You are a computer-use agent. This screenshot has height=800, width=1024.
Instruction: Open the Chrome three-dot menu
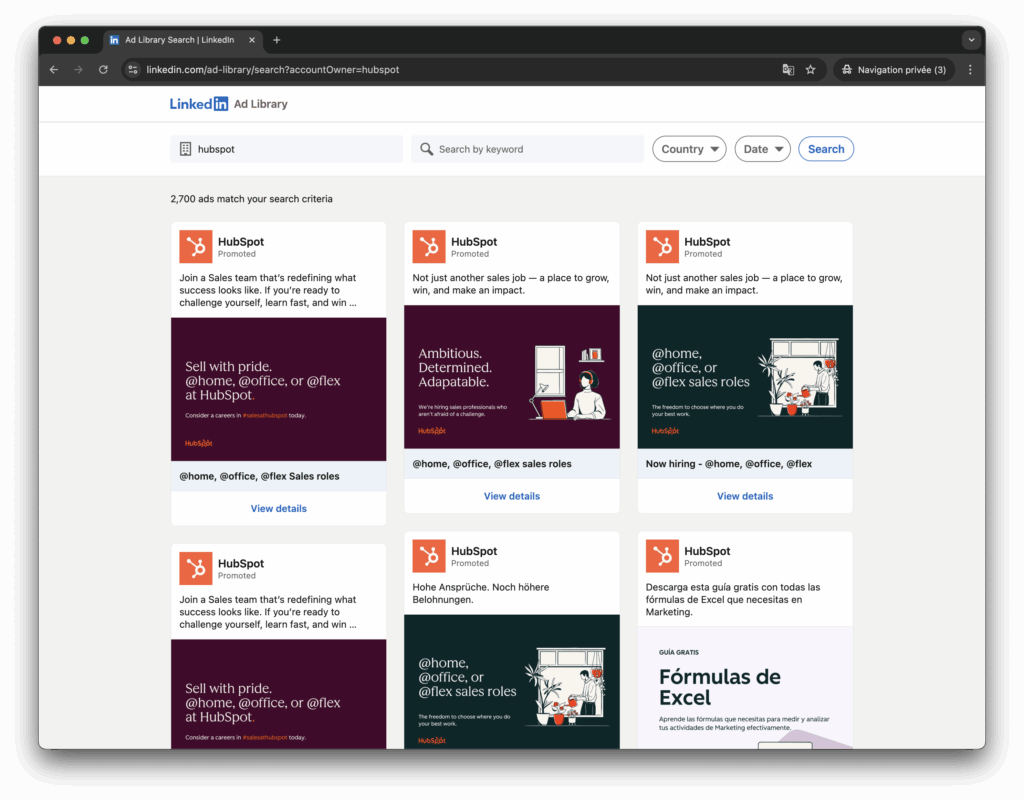[969, 70]
